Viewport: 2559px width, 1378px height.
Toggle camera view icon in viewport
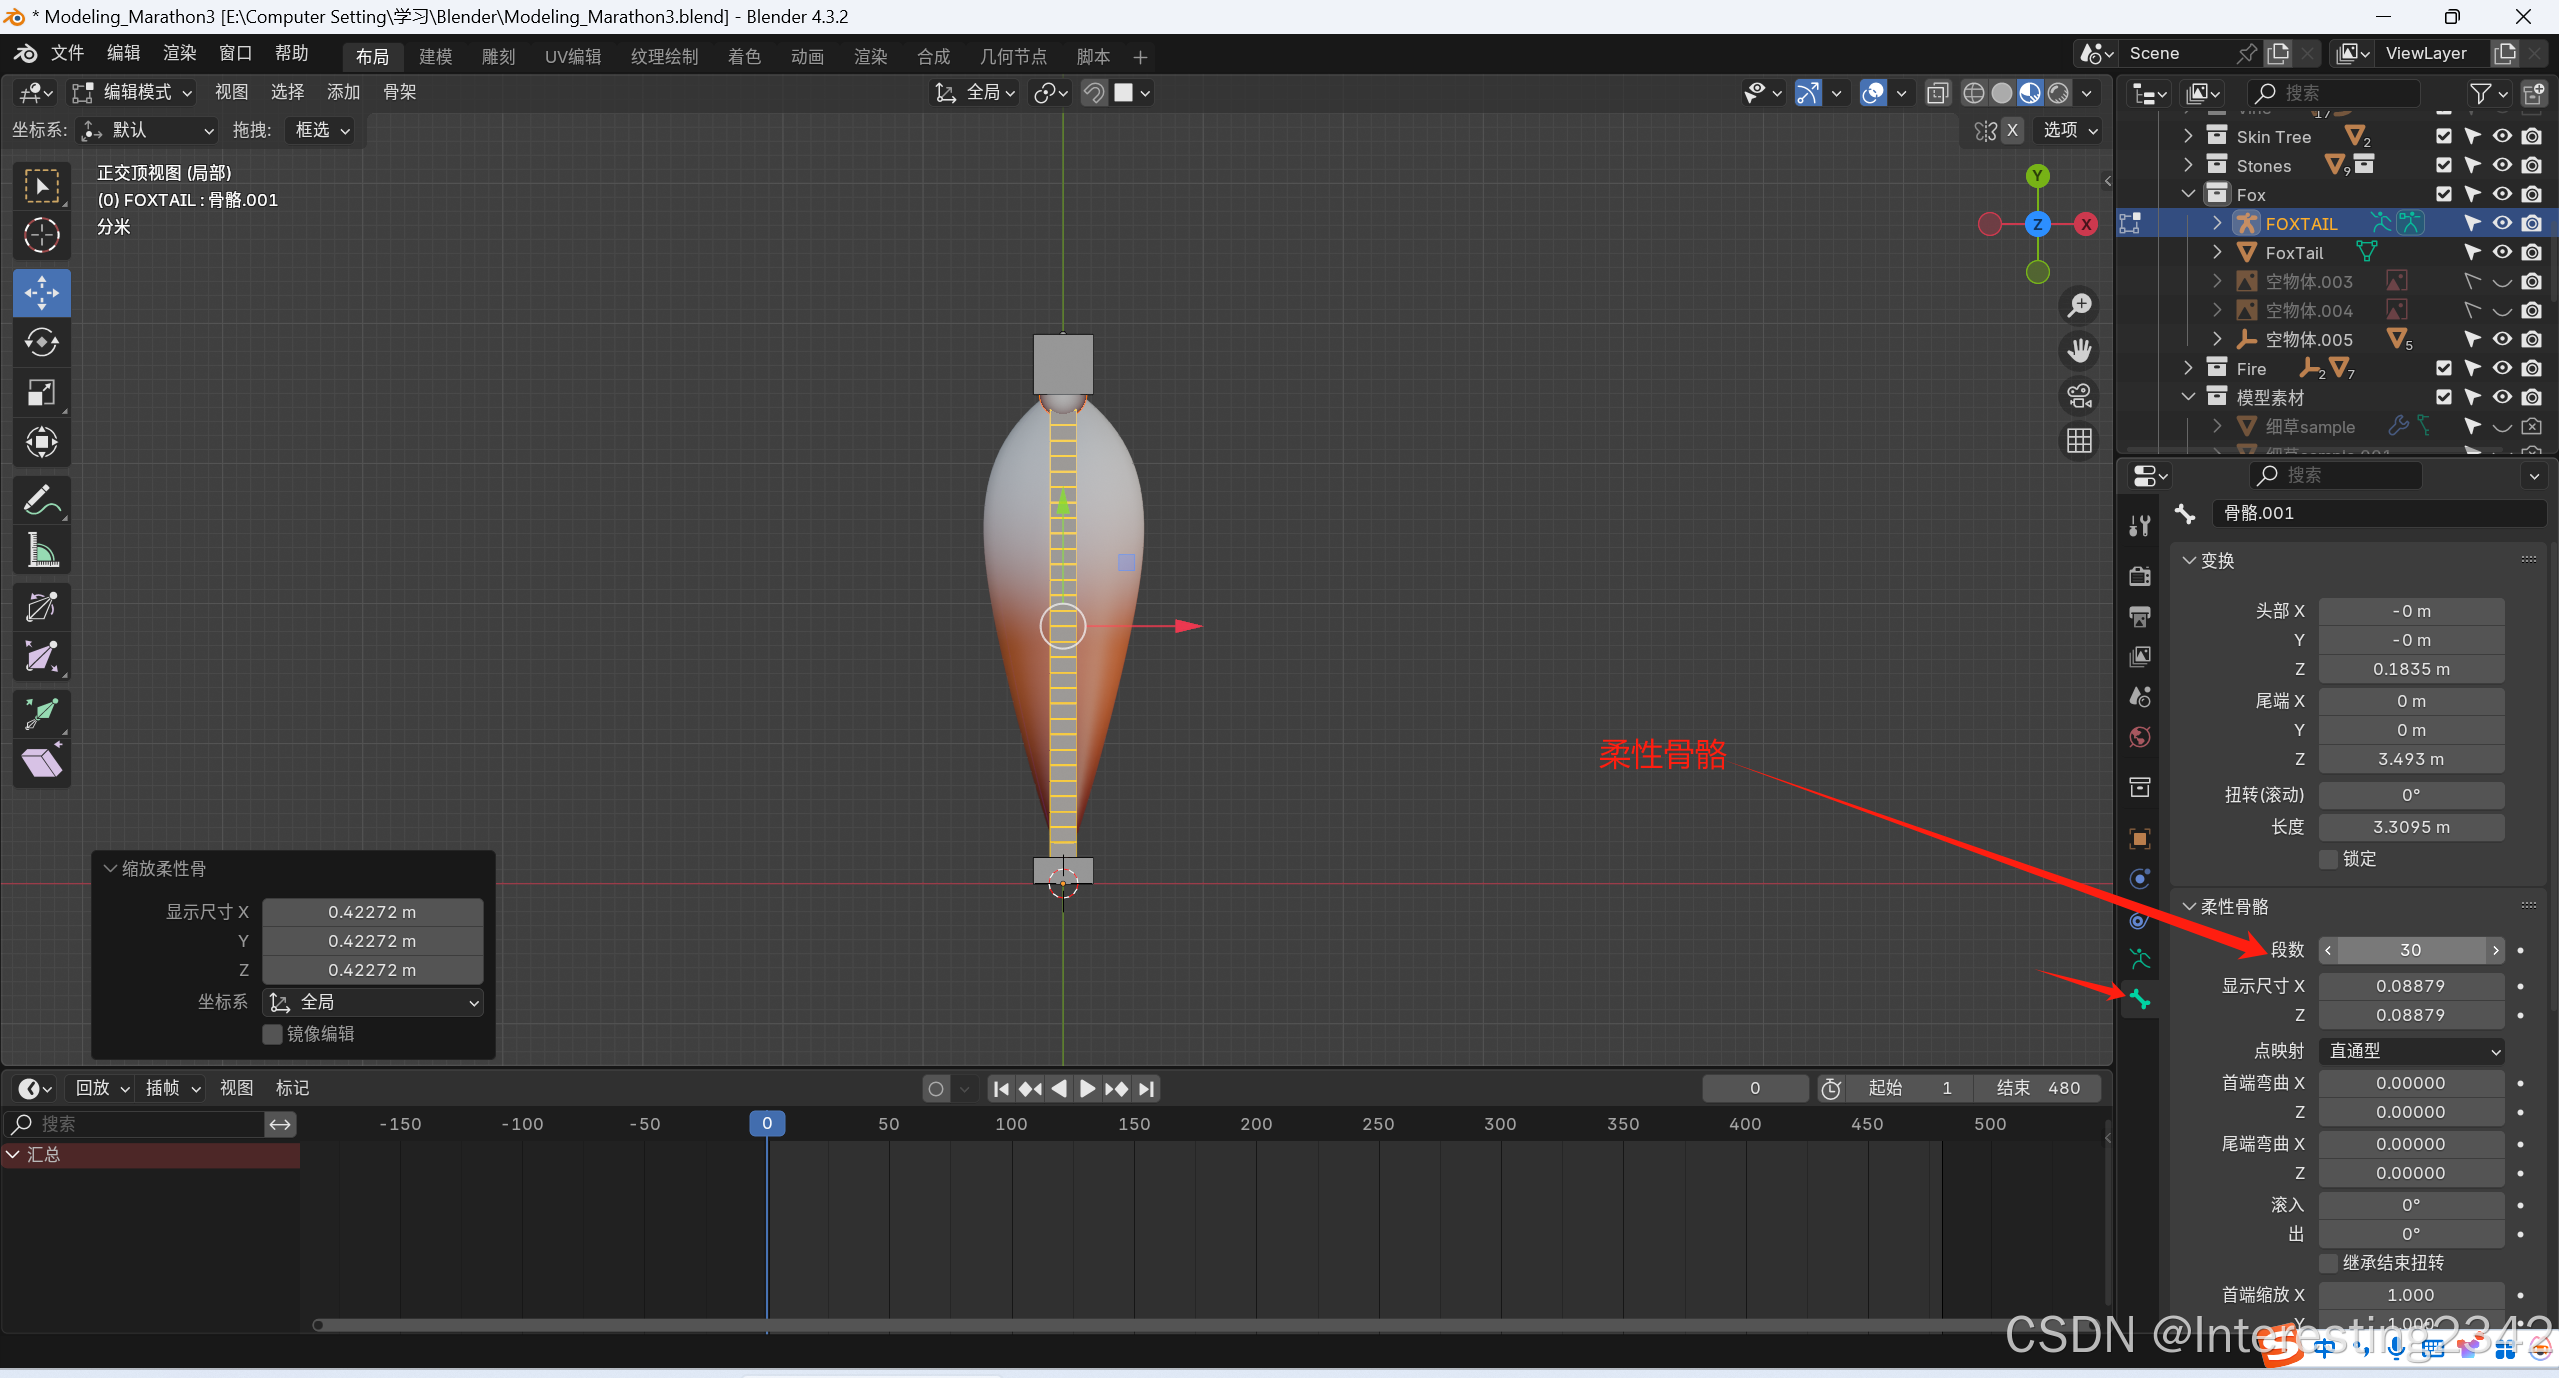click(2080, 396)
